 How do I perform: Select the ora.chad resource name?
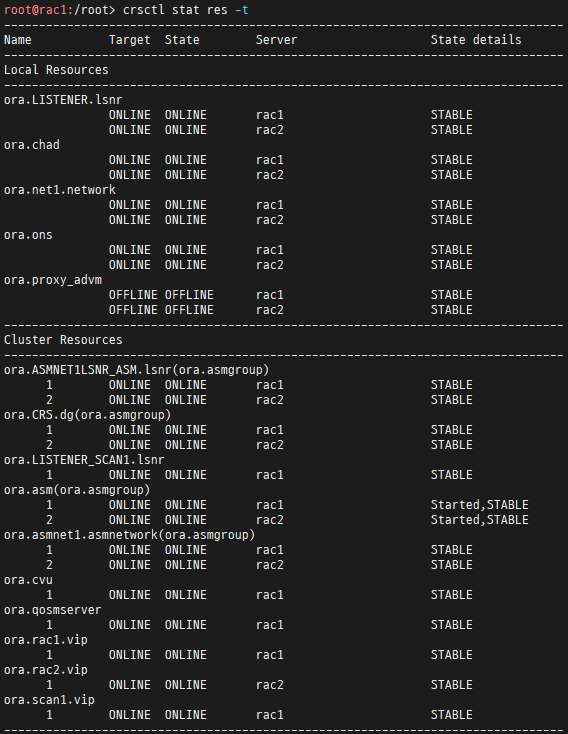(x=32, y=145)
